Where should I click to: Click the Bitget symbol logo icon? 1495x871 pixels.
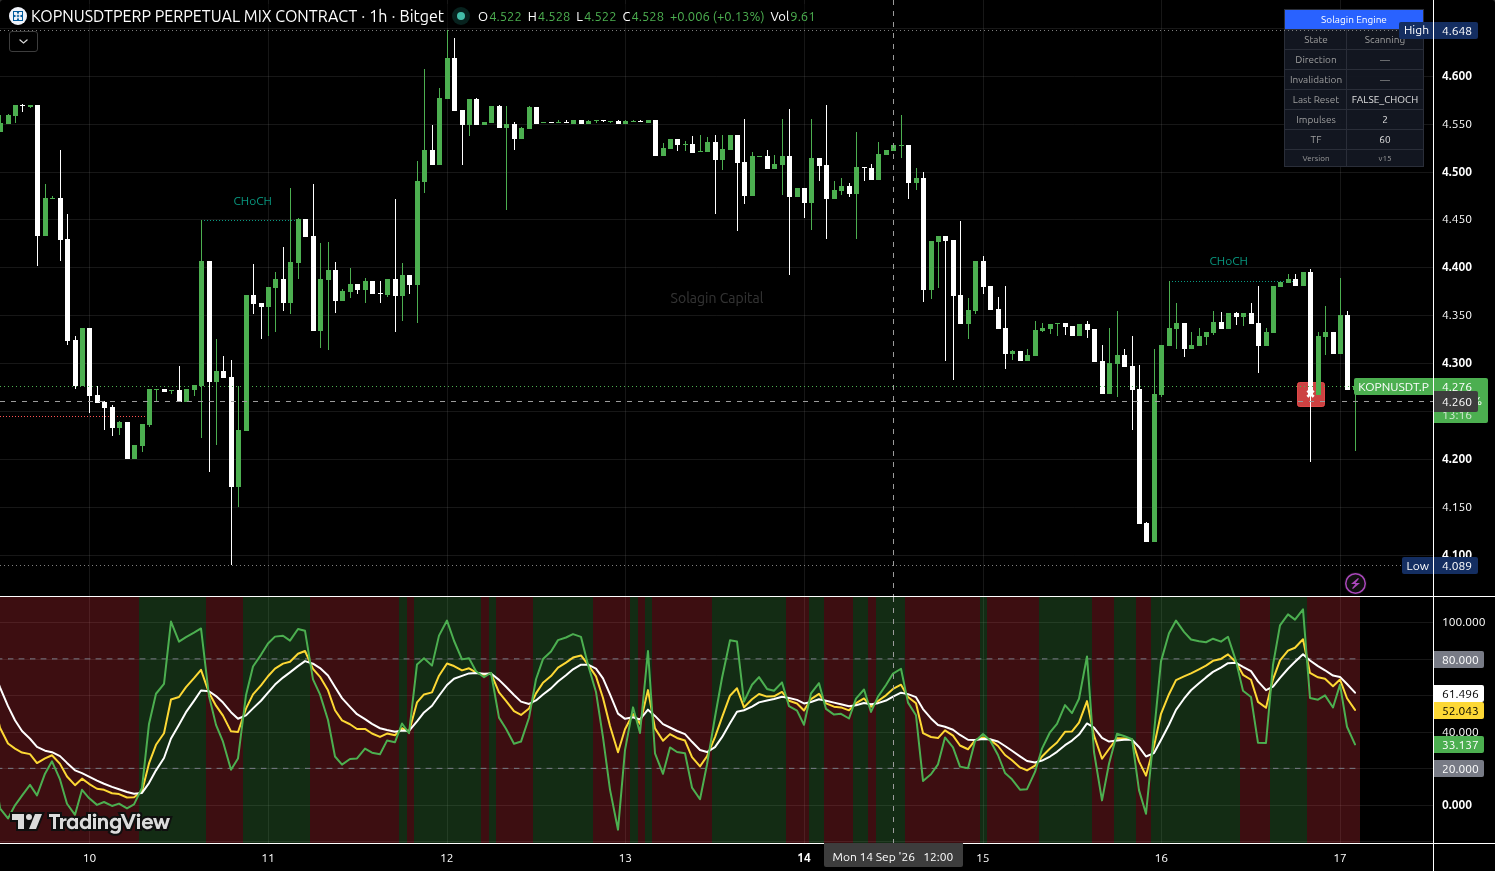point(18,16)
